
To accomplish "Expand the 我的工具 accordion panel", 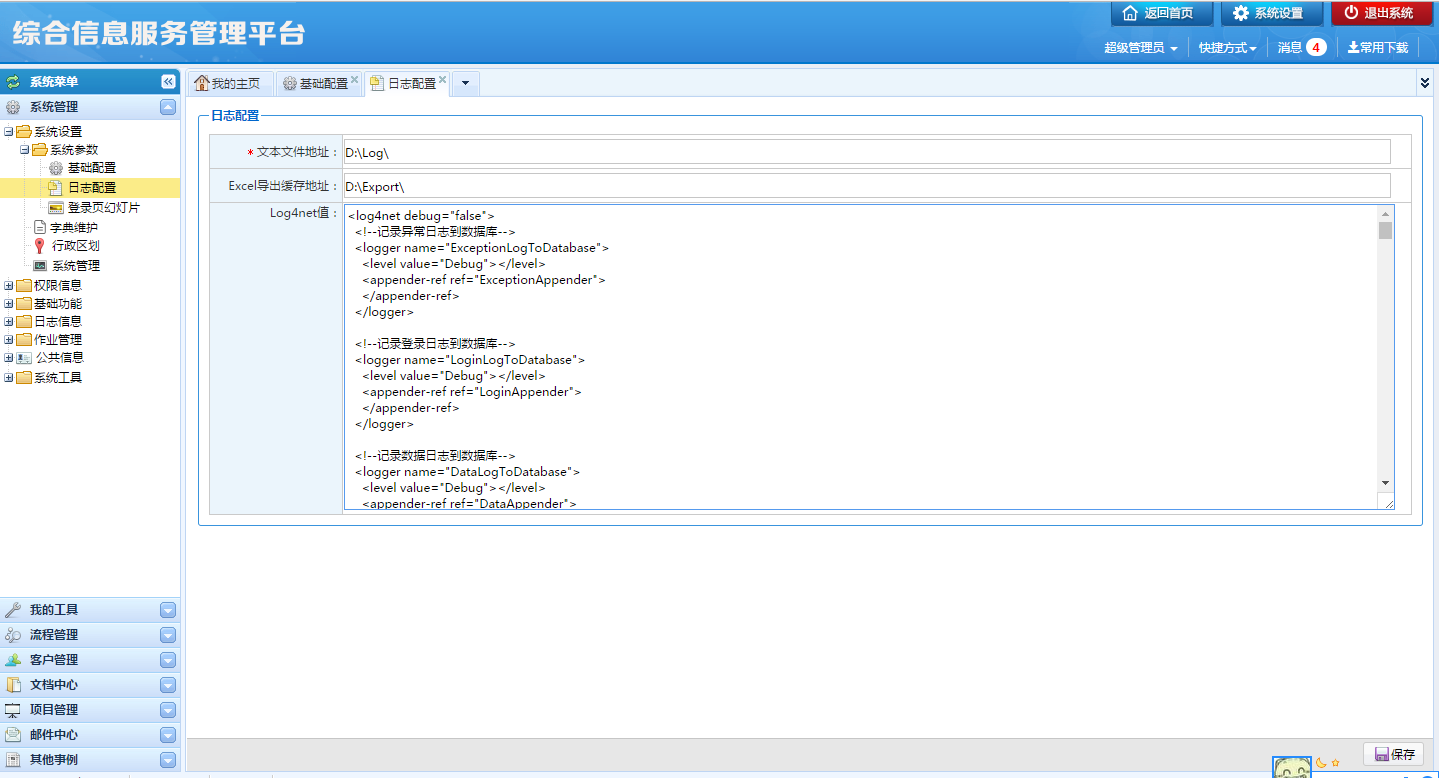I will pyautogui.click(x=168, y=610).
